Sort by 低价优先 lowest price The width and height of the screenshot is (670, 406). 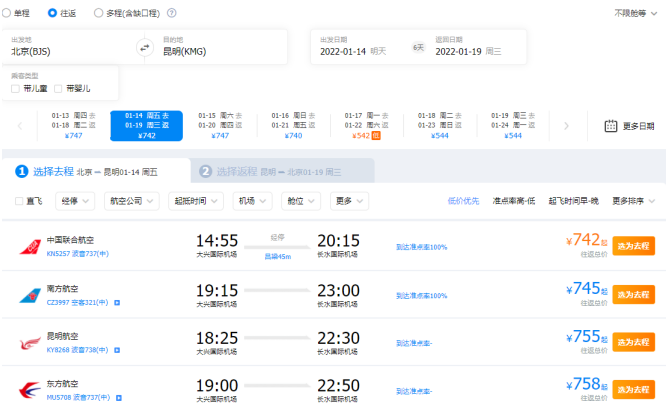(x=463, y=201)
